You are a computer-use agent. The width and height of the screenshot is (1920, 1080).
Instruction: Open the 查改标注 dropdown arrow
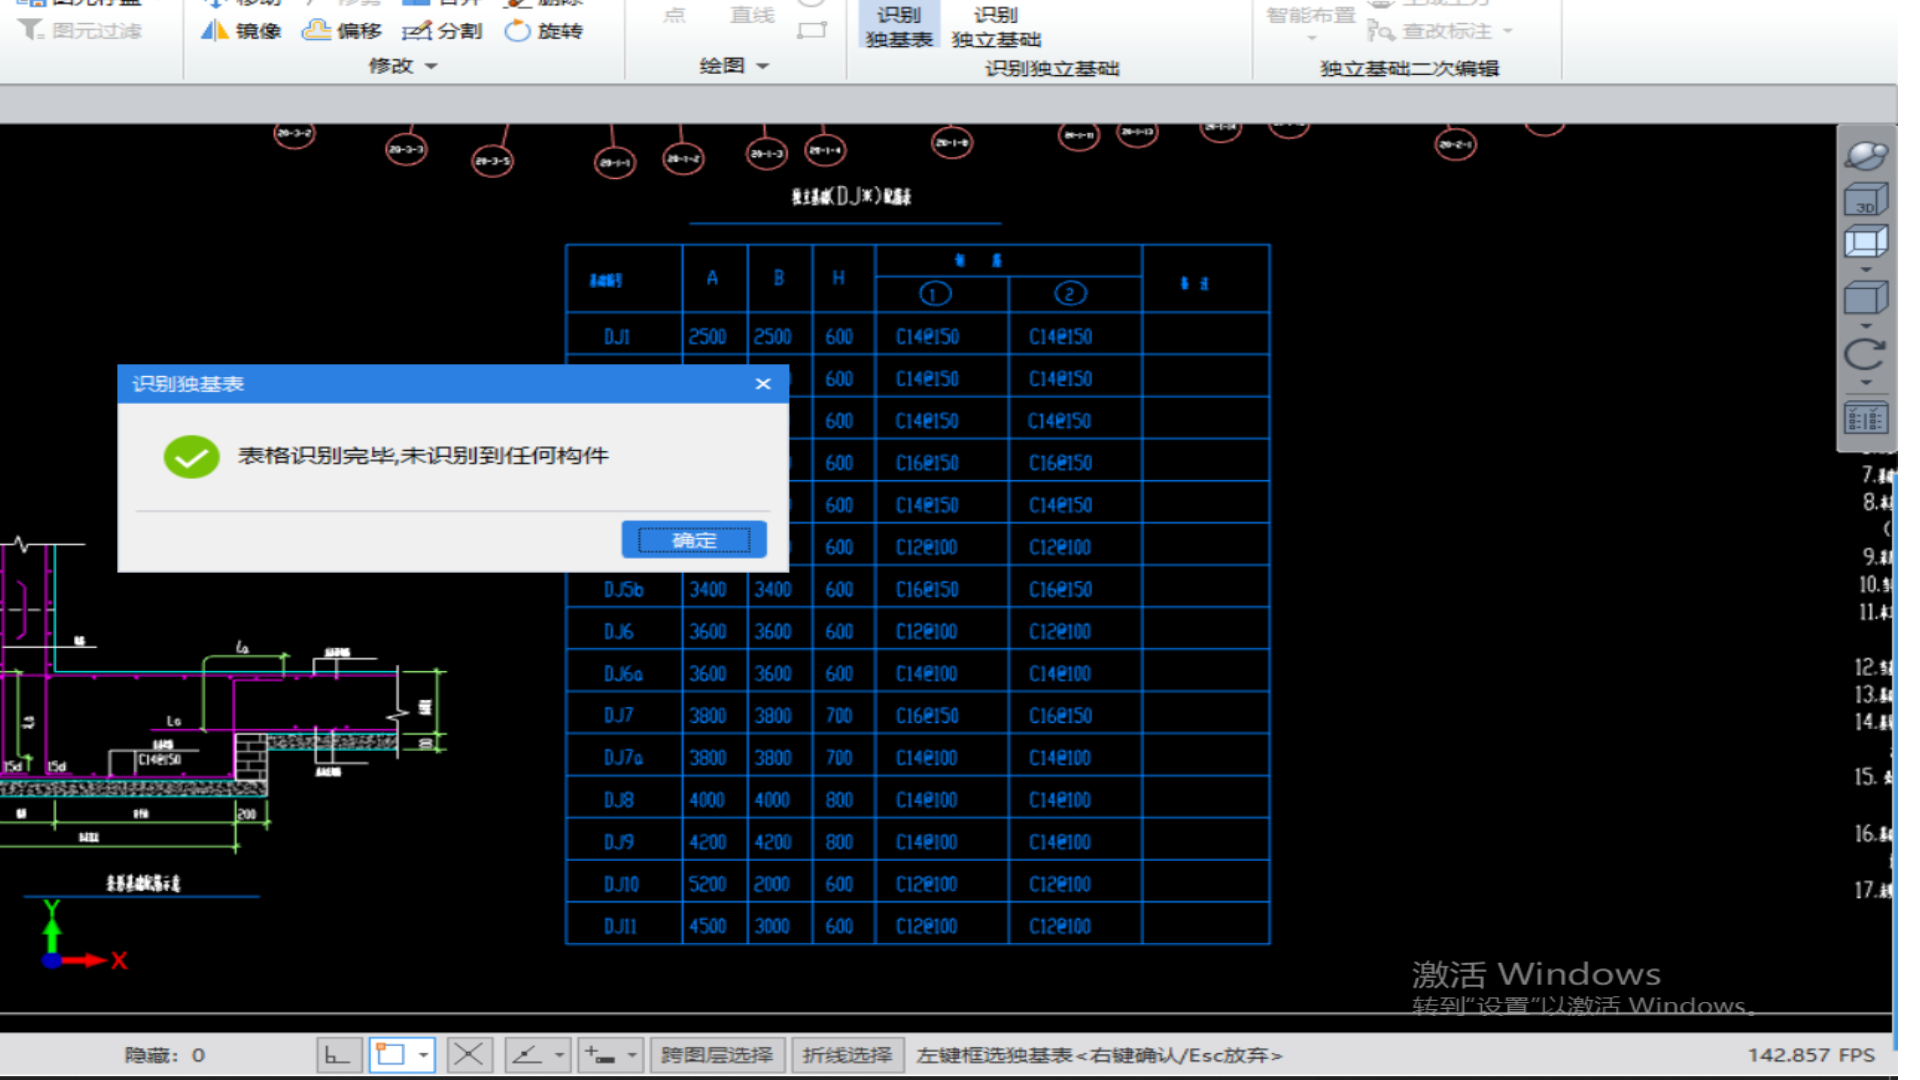(1508, 31)
